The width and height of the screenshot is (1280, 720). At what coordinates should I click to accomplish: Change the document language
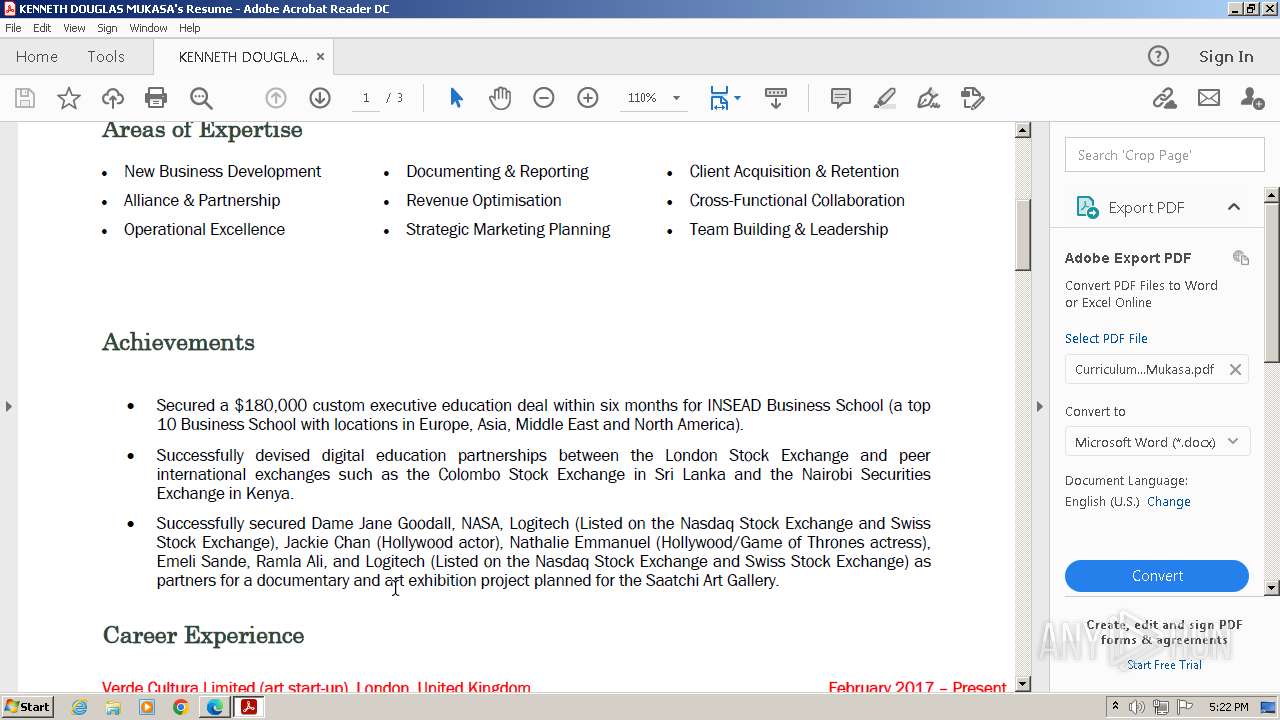pyautogui.click(x=1168, y=501)
